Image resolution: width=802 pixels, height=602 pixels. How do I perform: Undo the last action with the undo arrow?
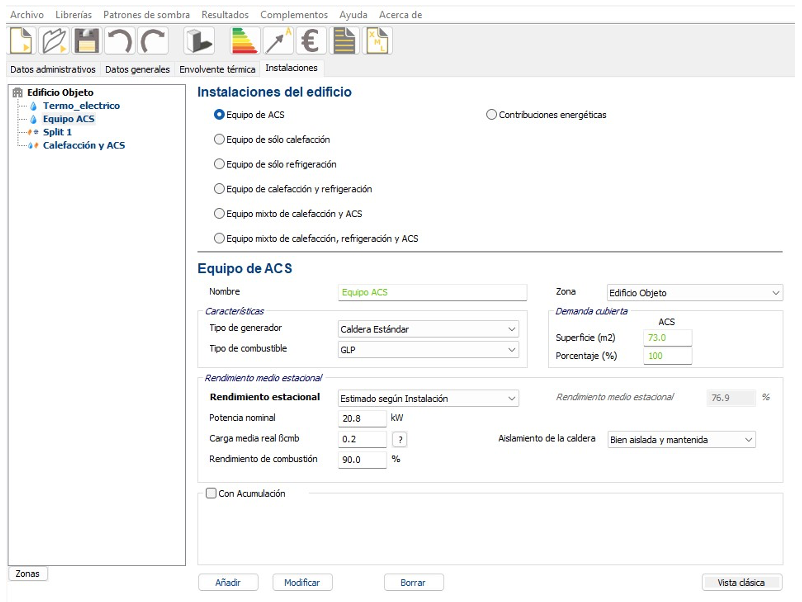[x=119, y=41]
